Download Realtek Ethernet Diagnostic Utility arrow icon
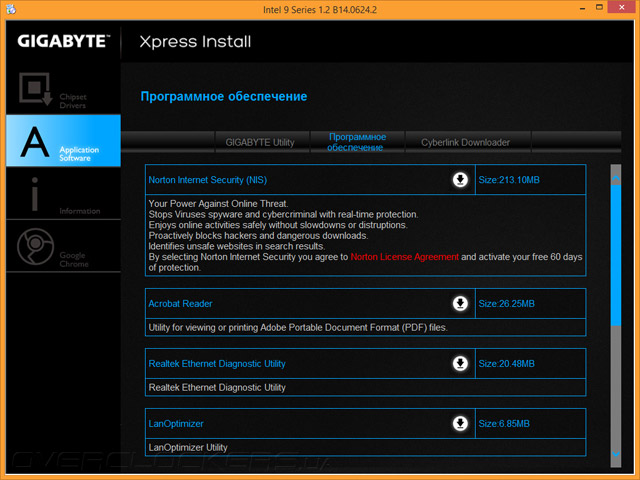Image resolution: width=640 pixels, height=480 pixels. click(460, 363)
